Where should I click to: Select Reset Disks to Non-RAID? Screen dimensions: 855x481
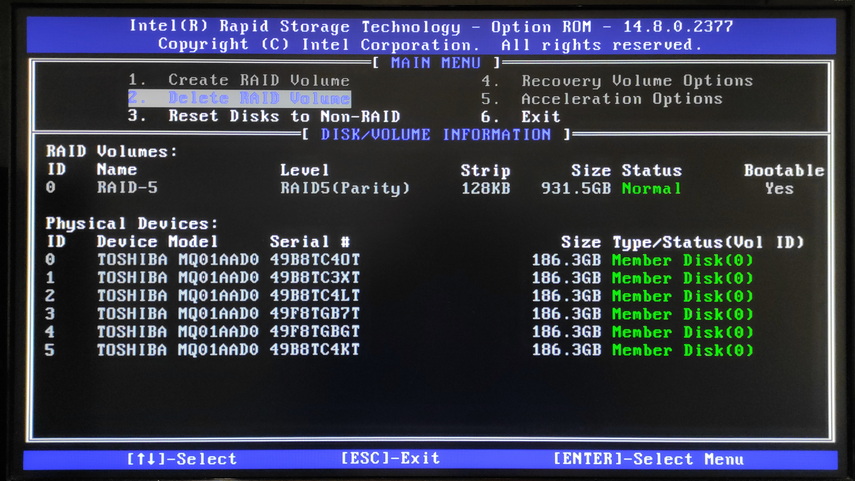264,116
